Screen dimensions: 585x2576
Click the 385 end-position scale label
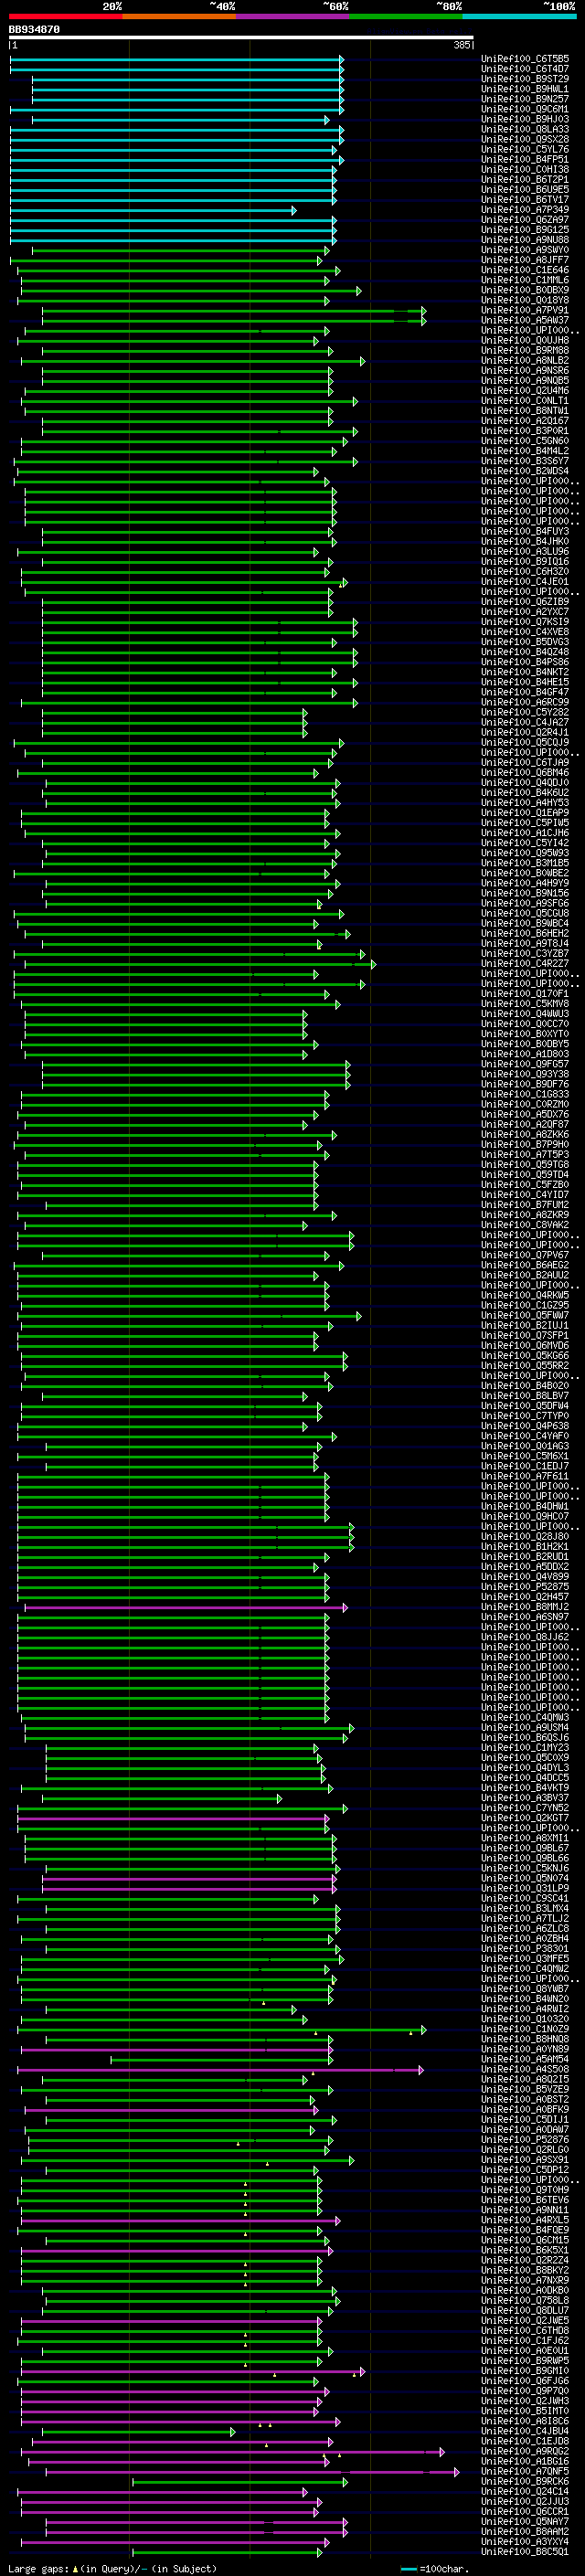pyautogui.click(x=461, y=46)
